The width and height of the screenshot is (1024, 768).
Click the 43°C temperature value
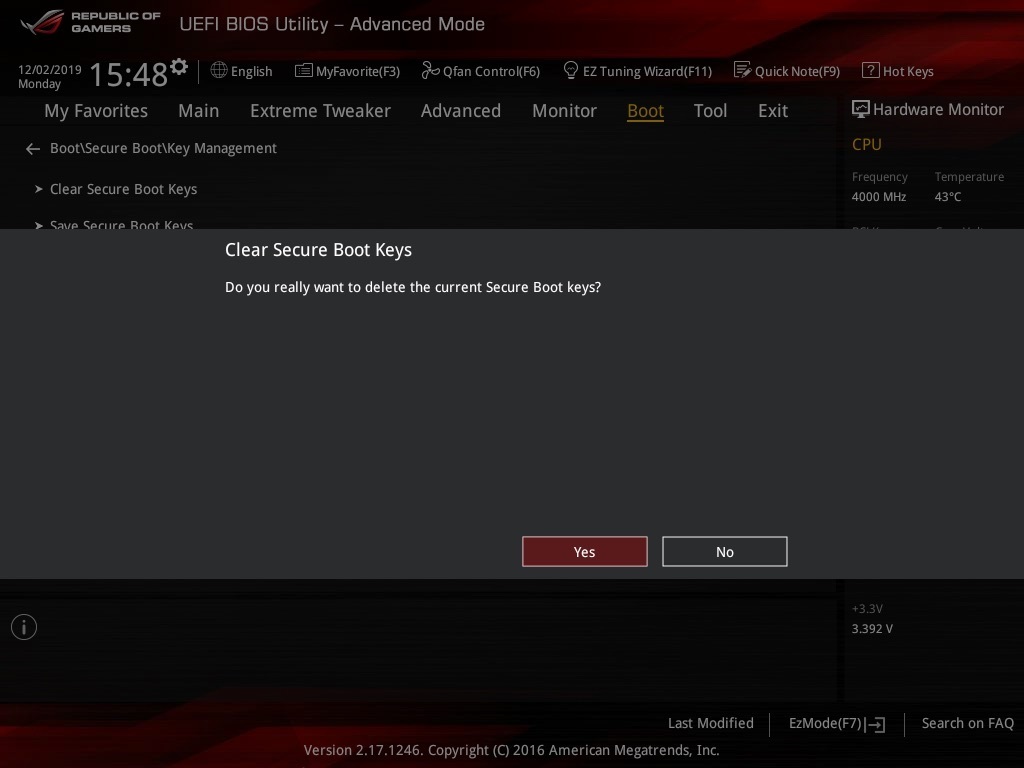click(948, 197)
